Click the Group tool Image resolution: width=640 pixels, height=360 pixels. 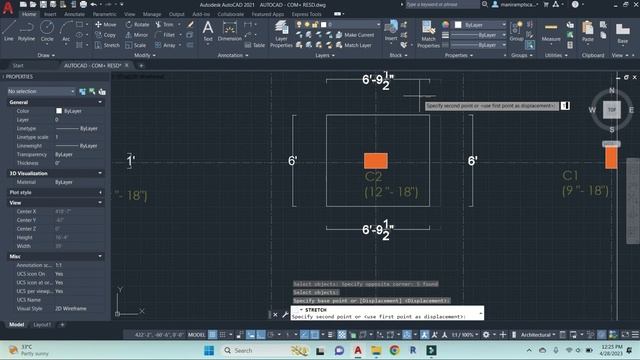pyautogui.click(x=516, y=31)
